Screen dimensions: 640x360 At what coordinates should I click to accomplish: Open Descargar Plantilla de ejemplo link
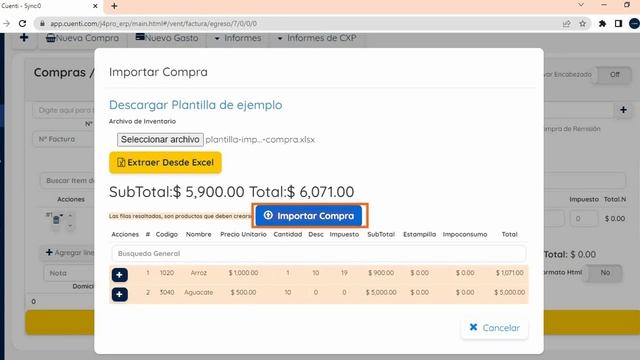[x=196, y=105]
